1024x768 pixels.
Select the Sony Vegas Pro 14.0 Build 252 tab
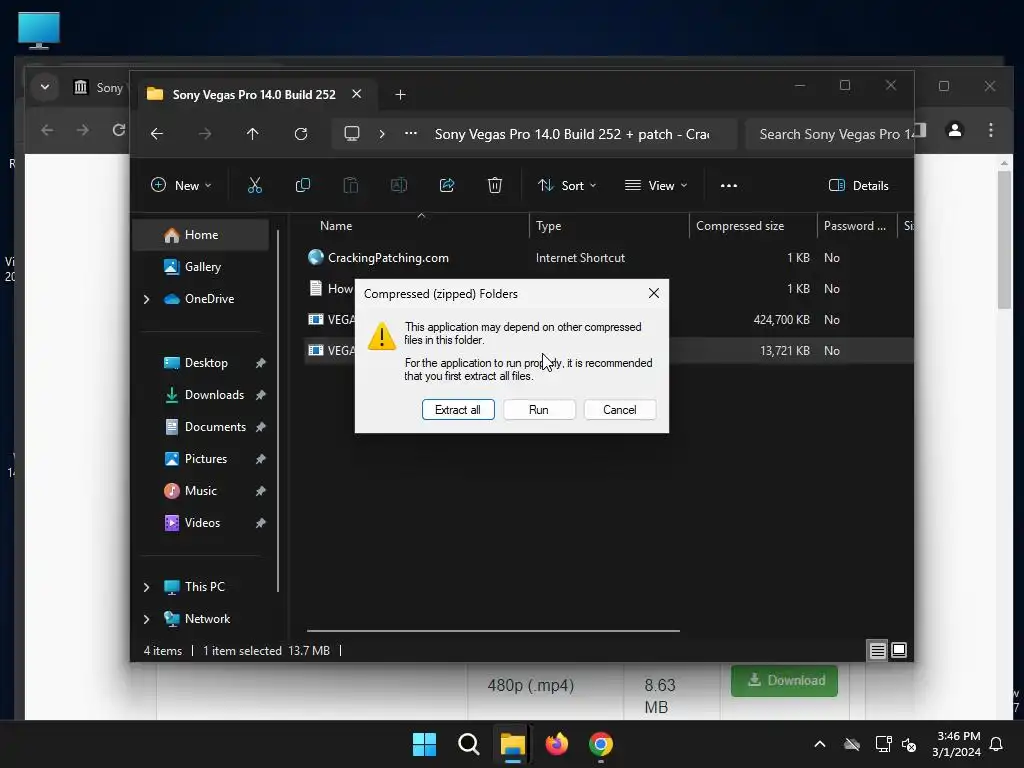point(255,95)
